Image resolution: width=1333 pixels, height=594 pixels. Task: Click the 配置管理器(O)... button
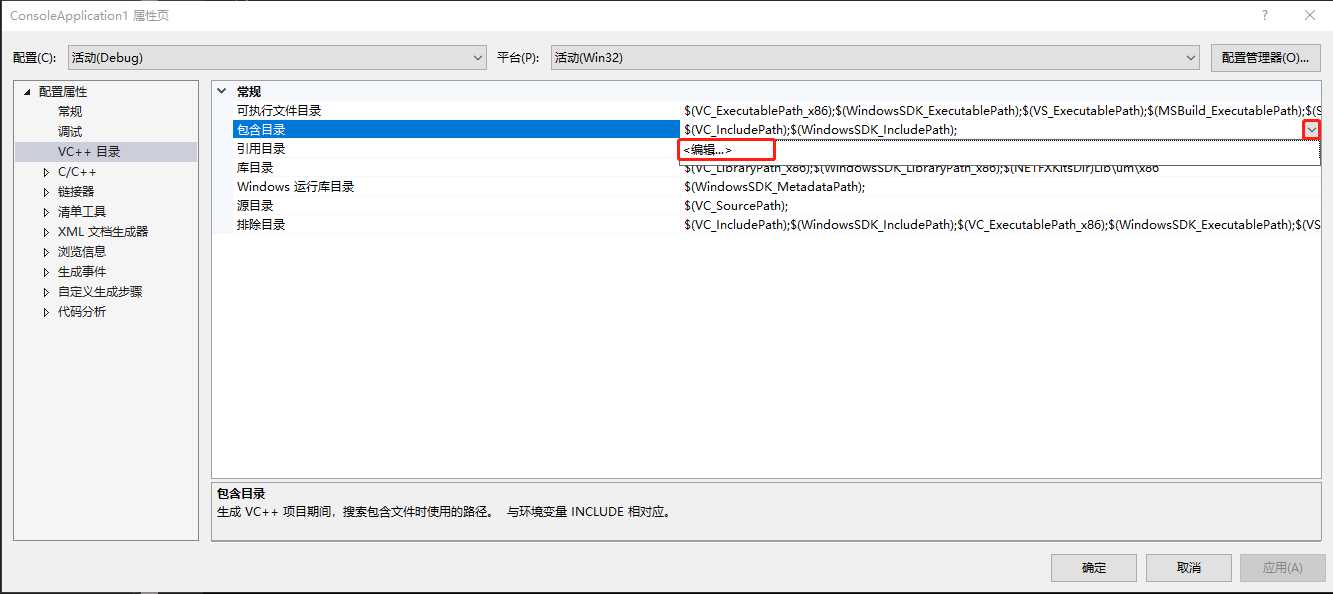tap(1265, 57)
